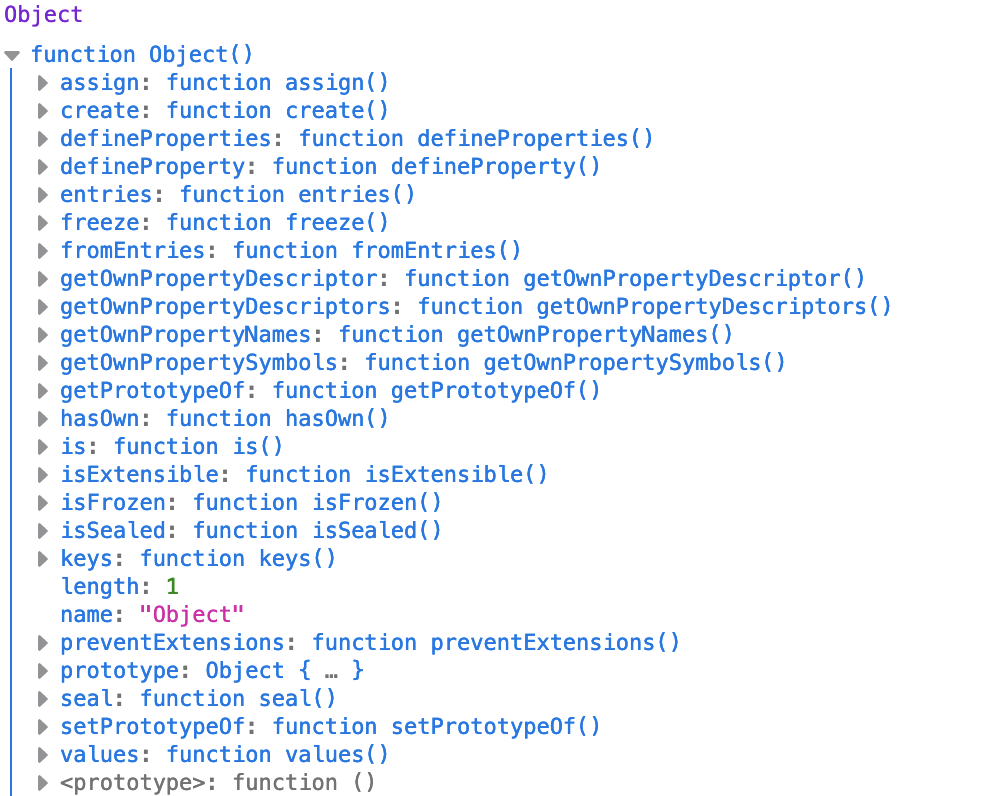Expand the prototype: Object { … } node

[43, 671]
